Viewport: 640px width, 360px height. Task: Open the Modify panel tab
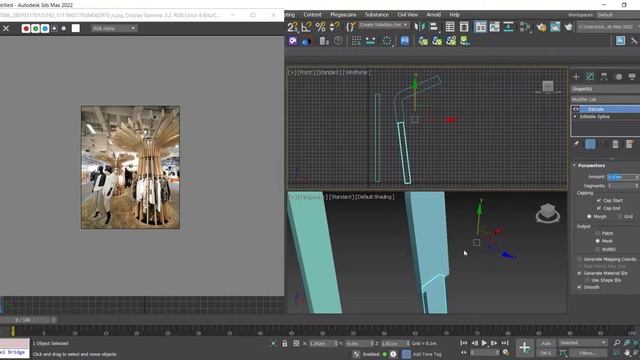click(x=590, y=76)
